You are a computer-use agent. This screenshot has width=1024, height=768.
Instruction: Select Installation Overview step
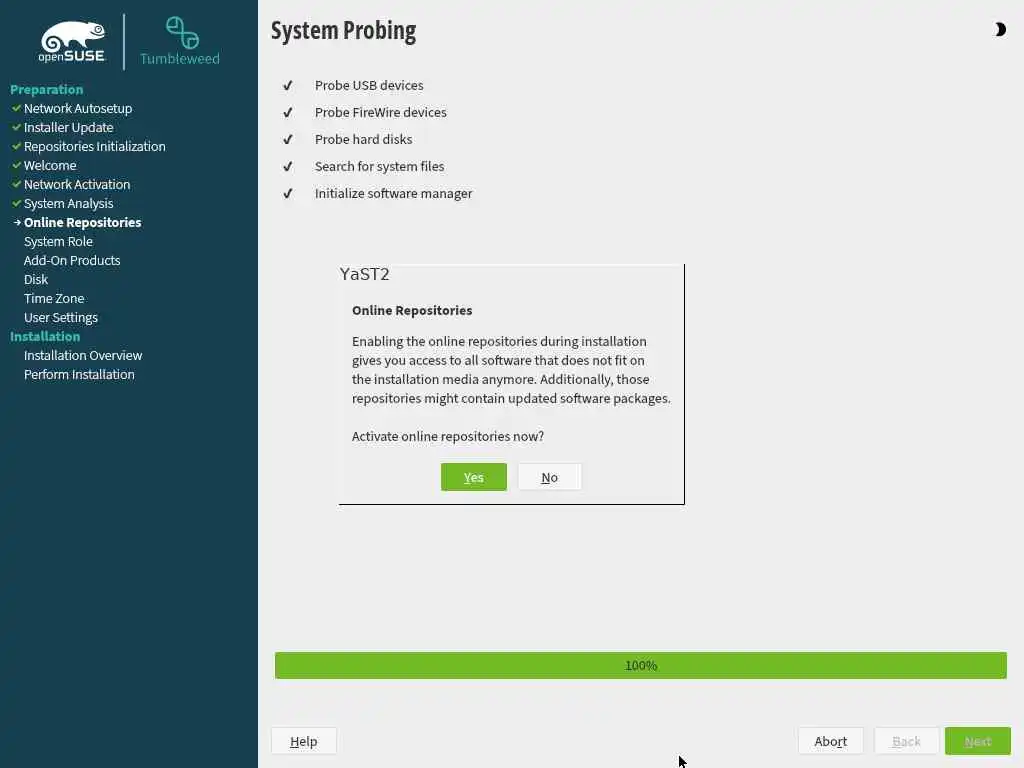(x=83, y=355)
